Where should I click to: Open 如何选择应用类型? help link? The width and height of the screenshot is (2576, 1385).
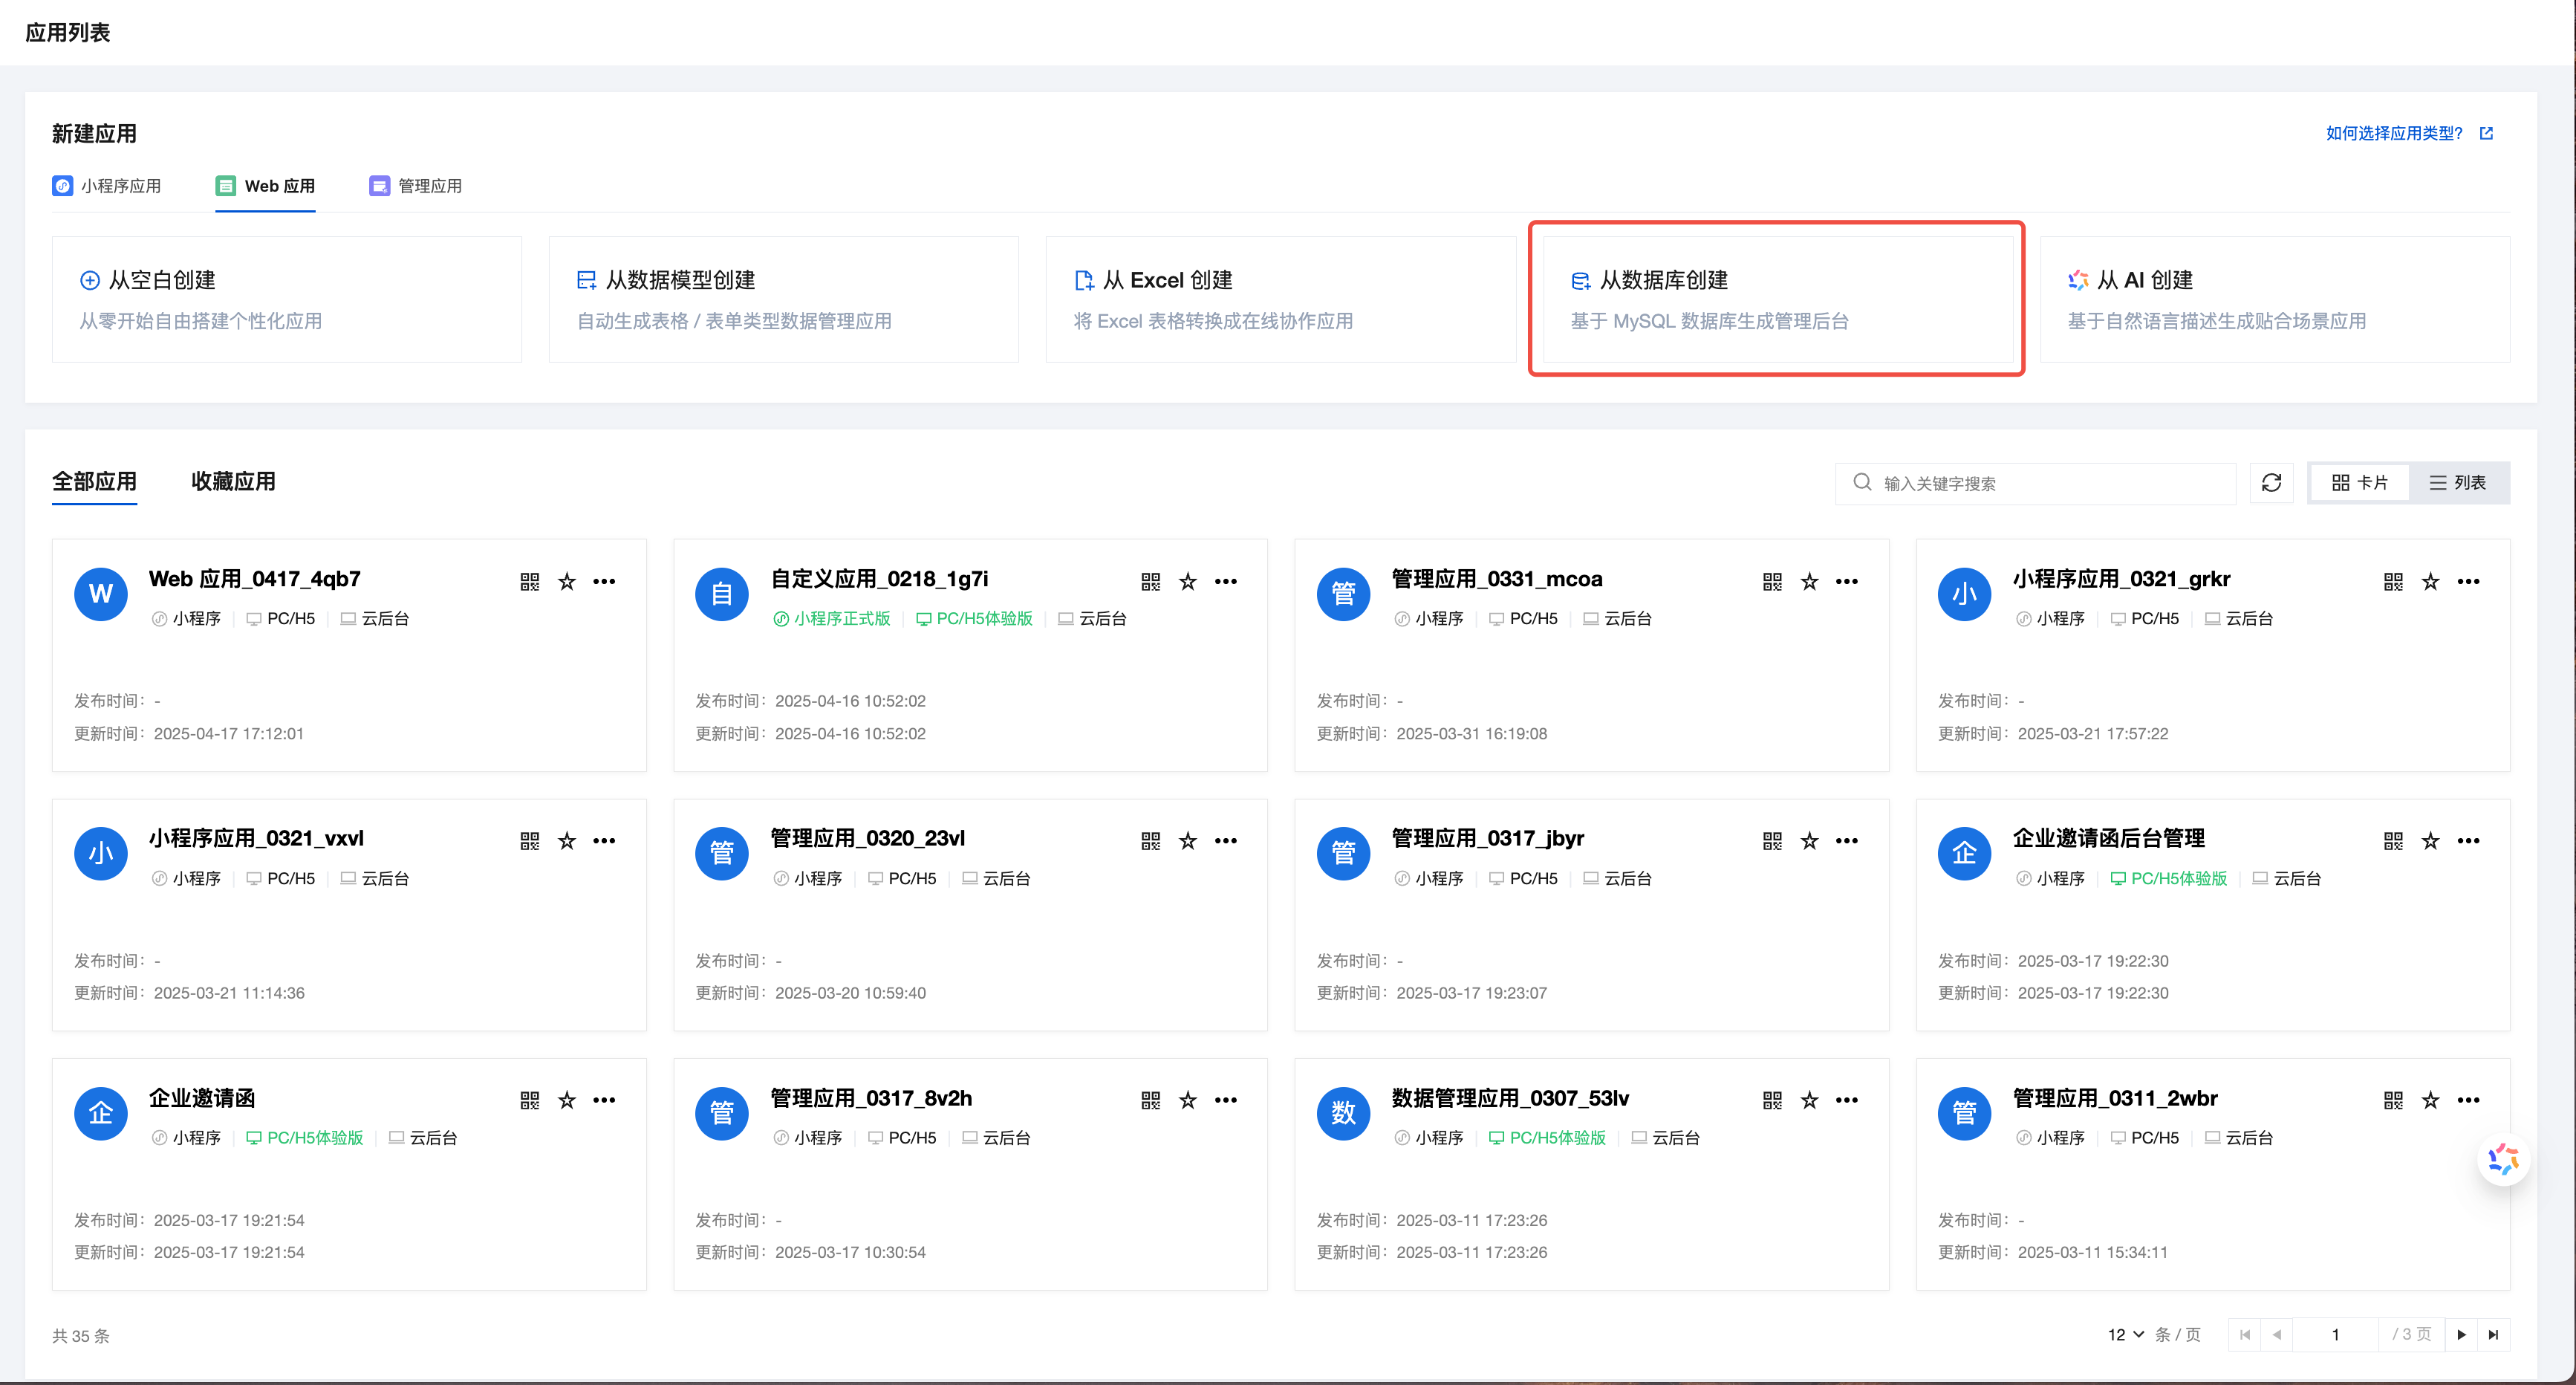[x=2409, y=133]
